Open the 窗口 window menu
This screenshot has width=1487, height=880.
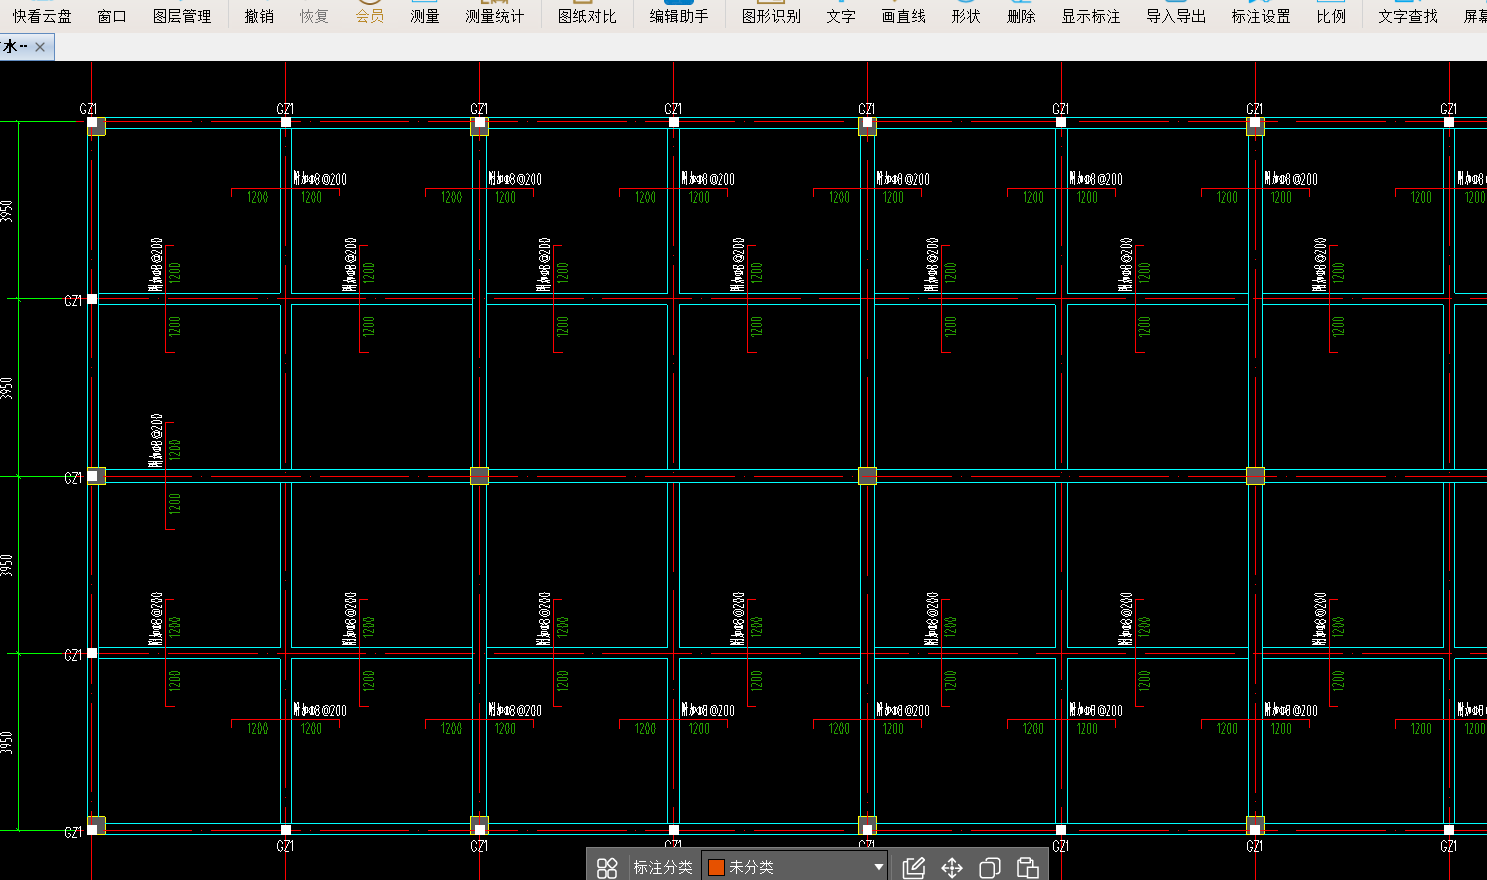[x=112, y=16]
